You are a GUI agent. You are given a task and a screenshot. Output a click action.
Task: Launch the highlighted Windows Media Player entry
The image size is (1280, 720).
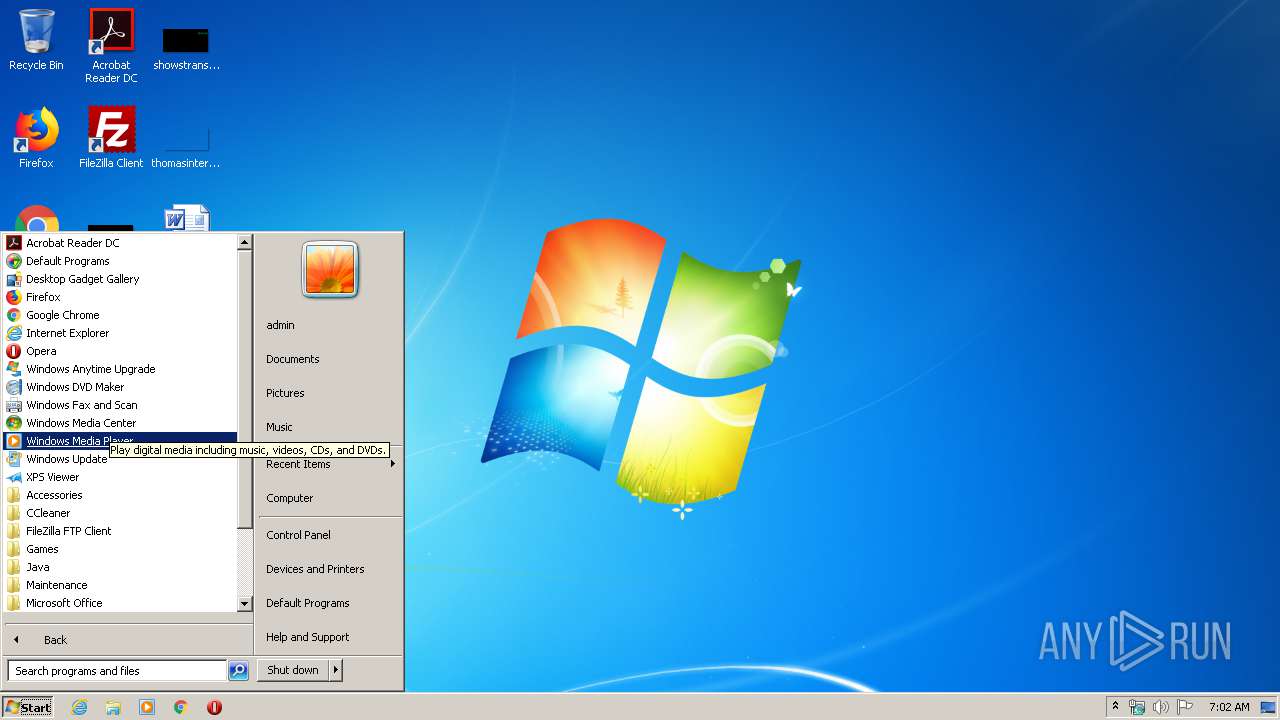(x=121, y=441)
